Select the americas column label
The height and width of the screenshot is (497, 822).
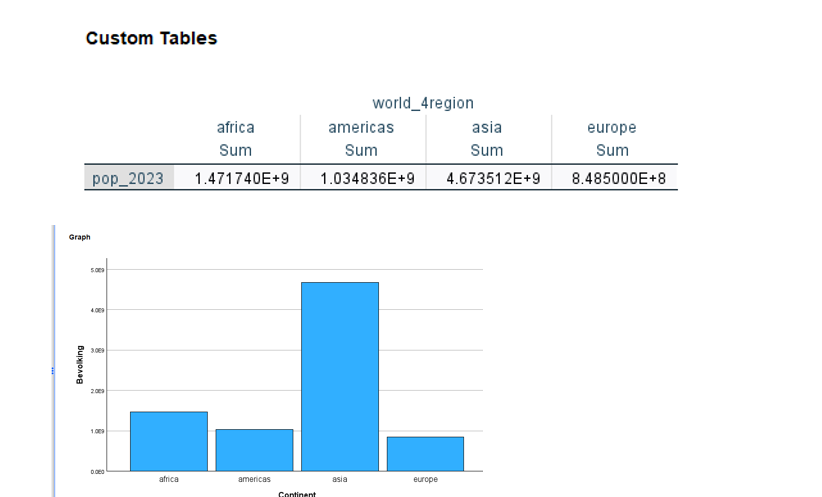pos(361,127)
